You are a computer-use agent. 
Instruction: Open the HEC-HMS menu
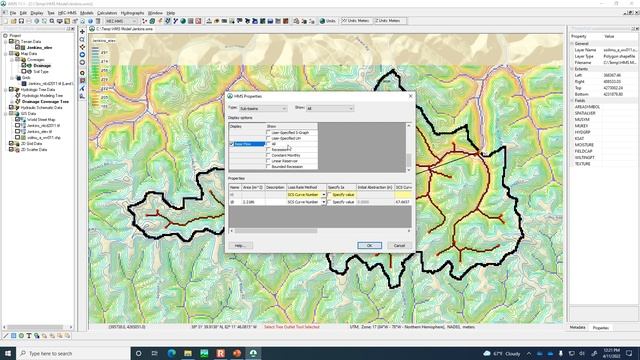click(x=67, y=13)
